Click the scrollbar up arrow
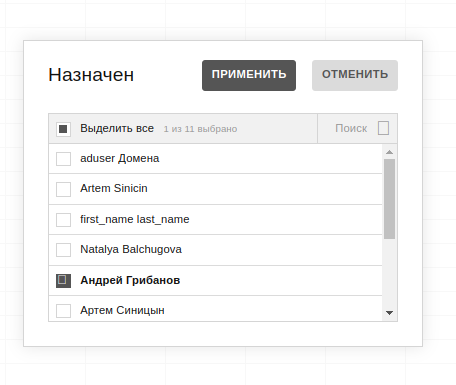Screen dimensions: 456x385 pos(389,152)
